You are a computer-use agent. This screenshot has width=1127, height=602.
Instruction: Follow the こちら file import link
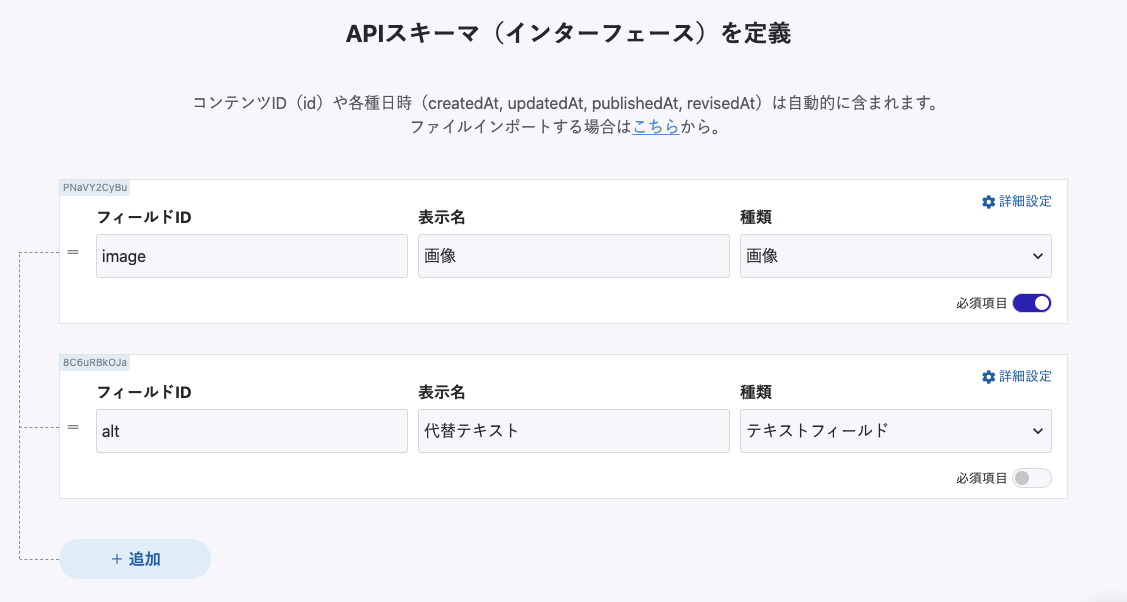[x=656, y=127]
